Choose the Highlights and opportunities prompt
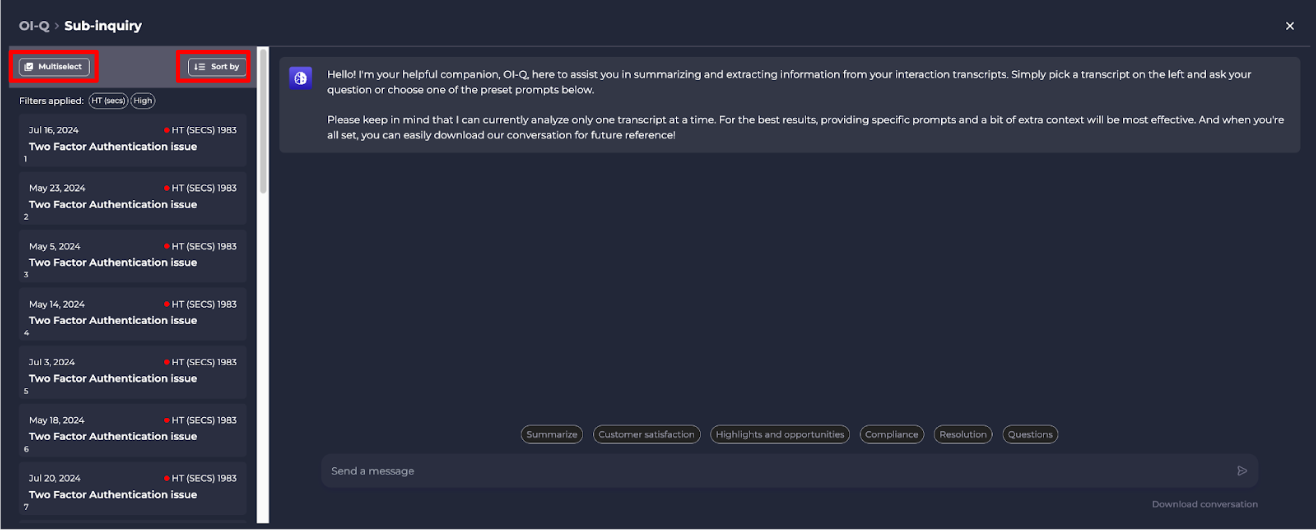 tap(780, 435)
